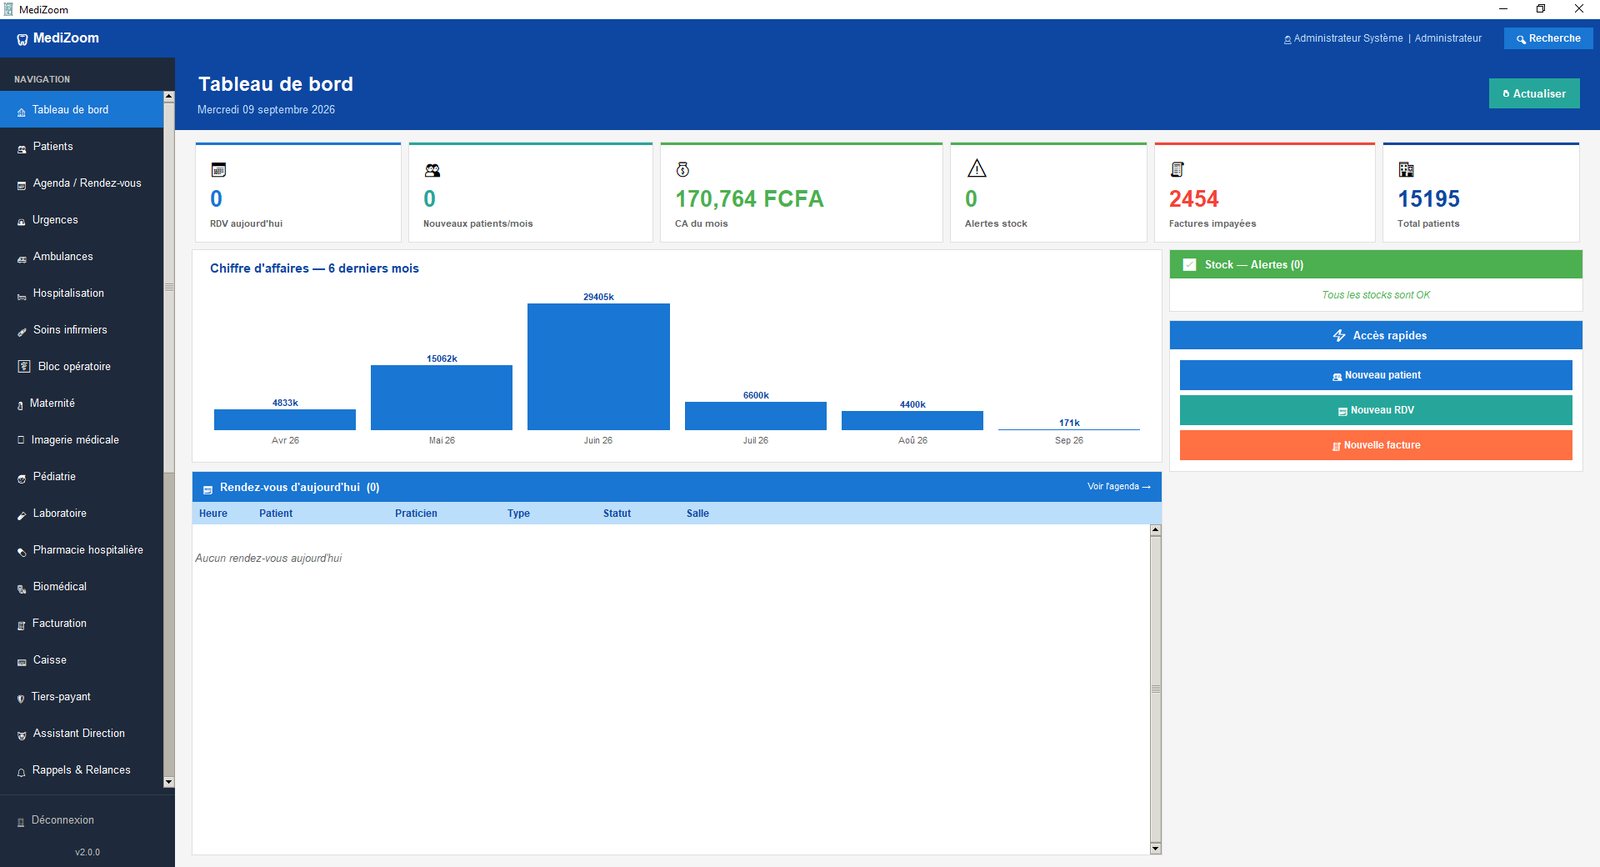Create a Nouveau patient
Screen dimensions: 1600x867
click(x=1376, y=375)
